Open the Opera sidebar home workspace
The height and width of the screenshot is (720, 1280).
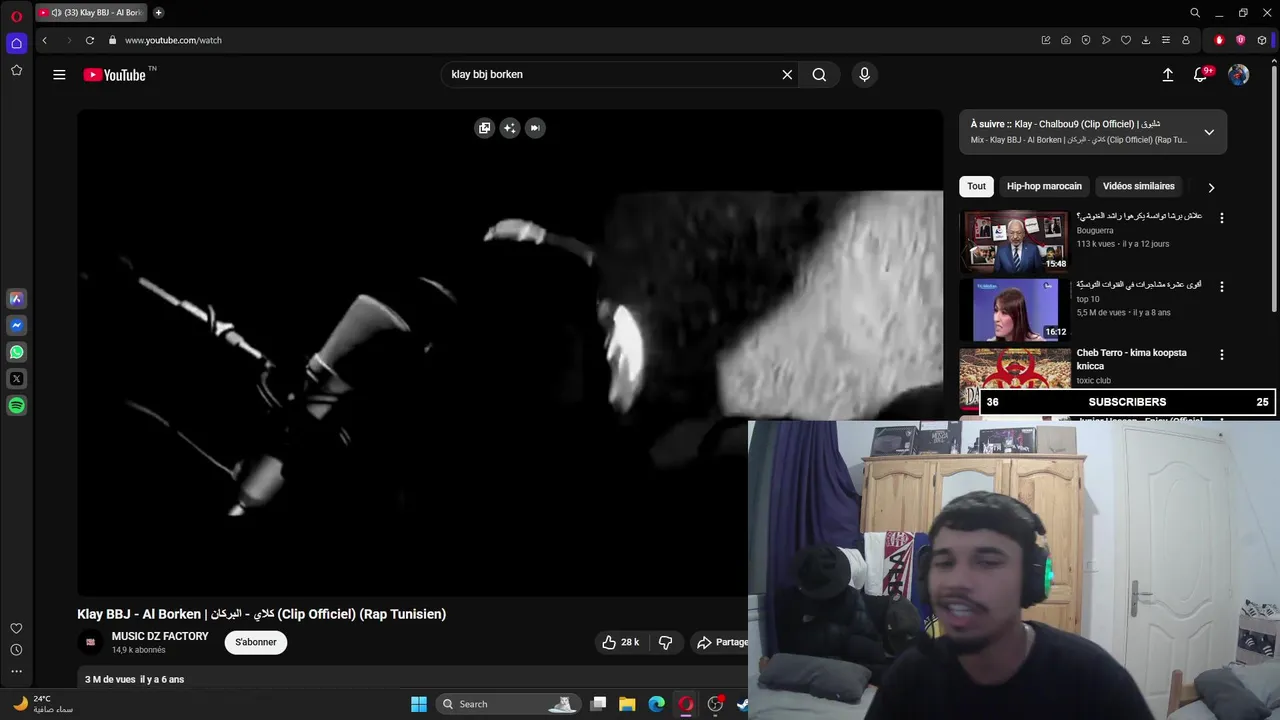(x=16, y=43)
